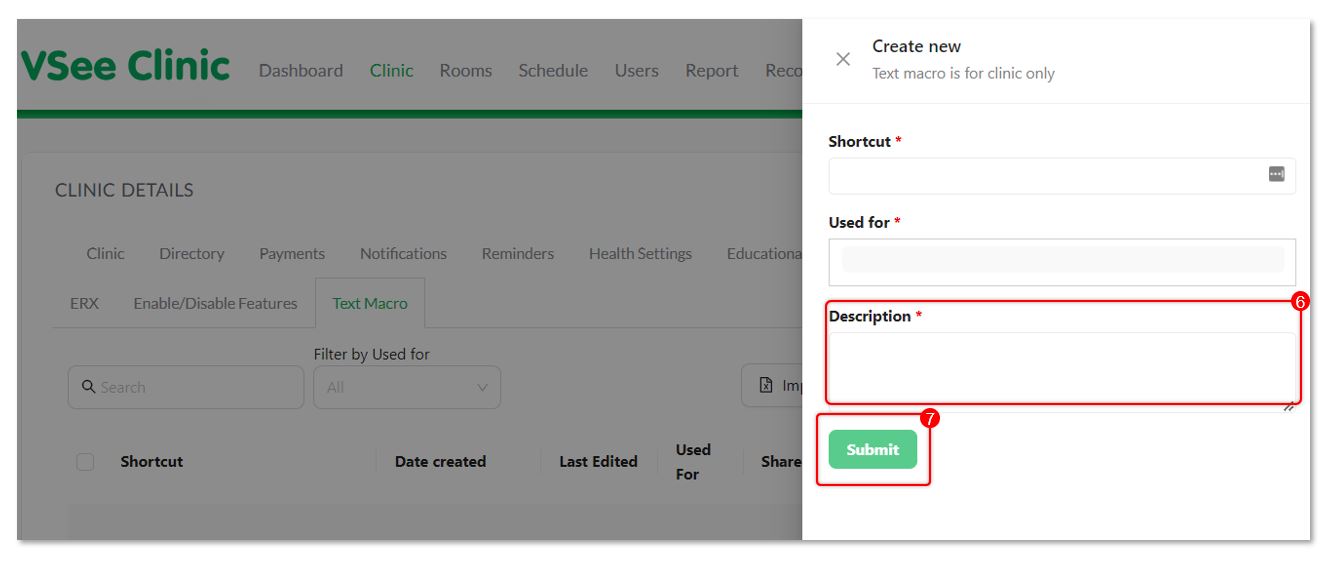Submit the new text macro
This screenshot has width=1333, height=573.
[873, 450]
